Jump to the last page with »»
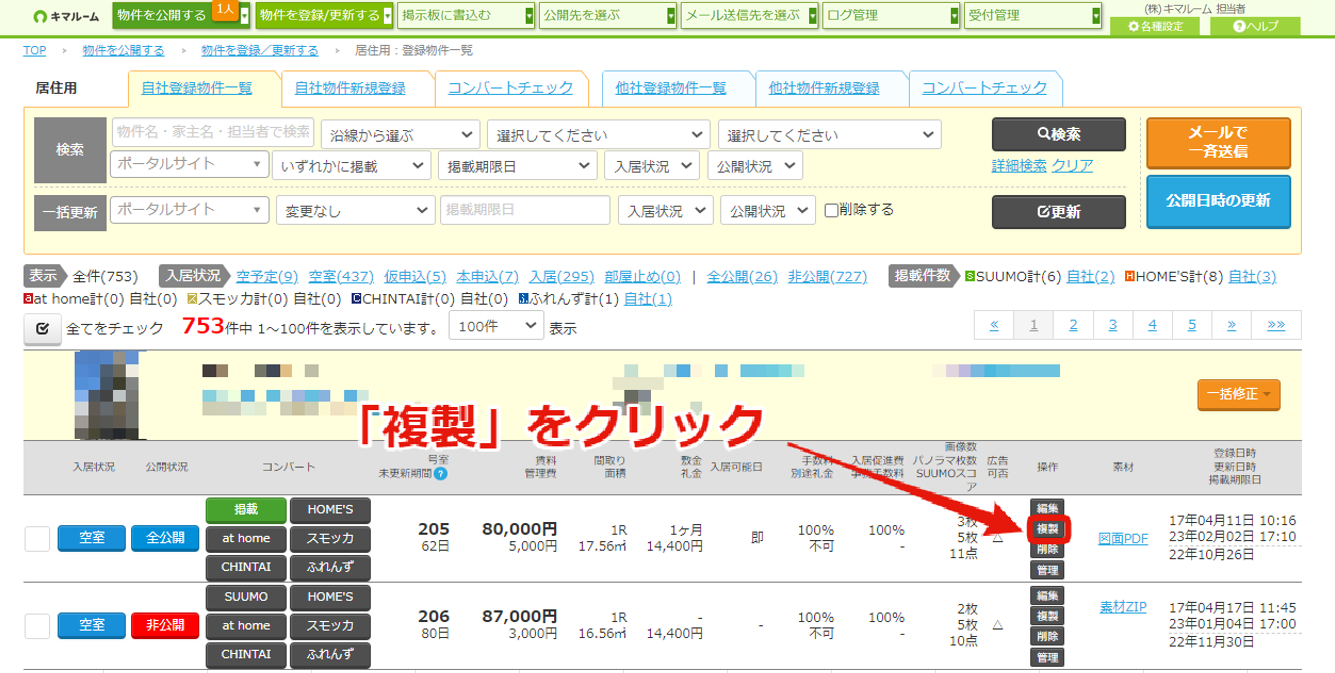This screenshot has height=673, width=1335. point(1276,325)
